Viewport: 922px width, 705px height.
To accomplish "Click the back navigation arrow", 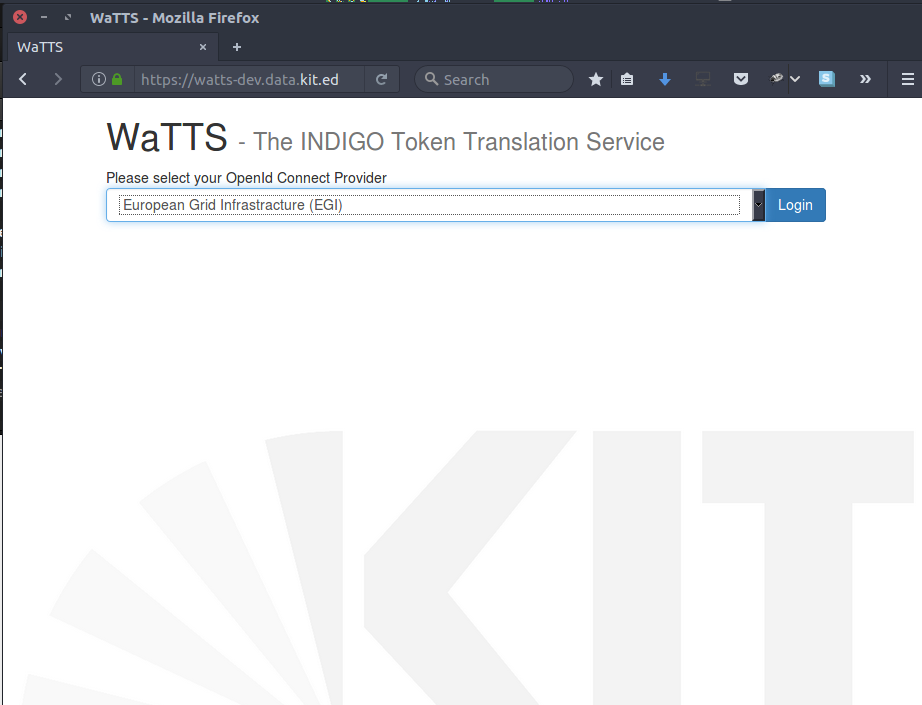I will (23, 79).
